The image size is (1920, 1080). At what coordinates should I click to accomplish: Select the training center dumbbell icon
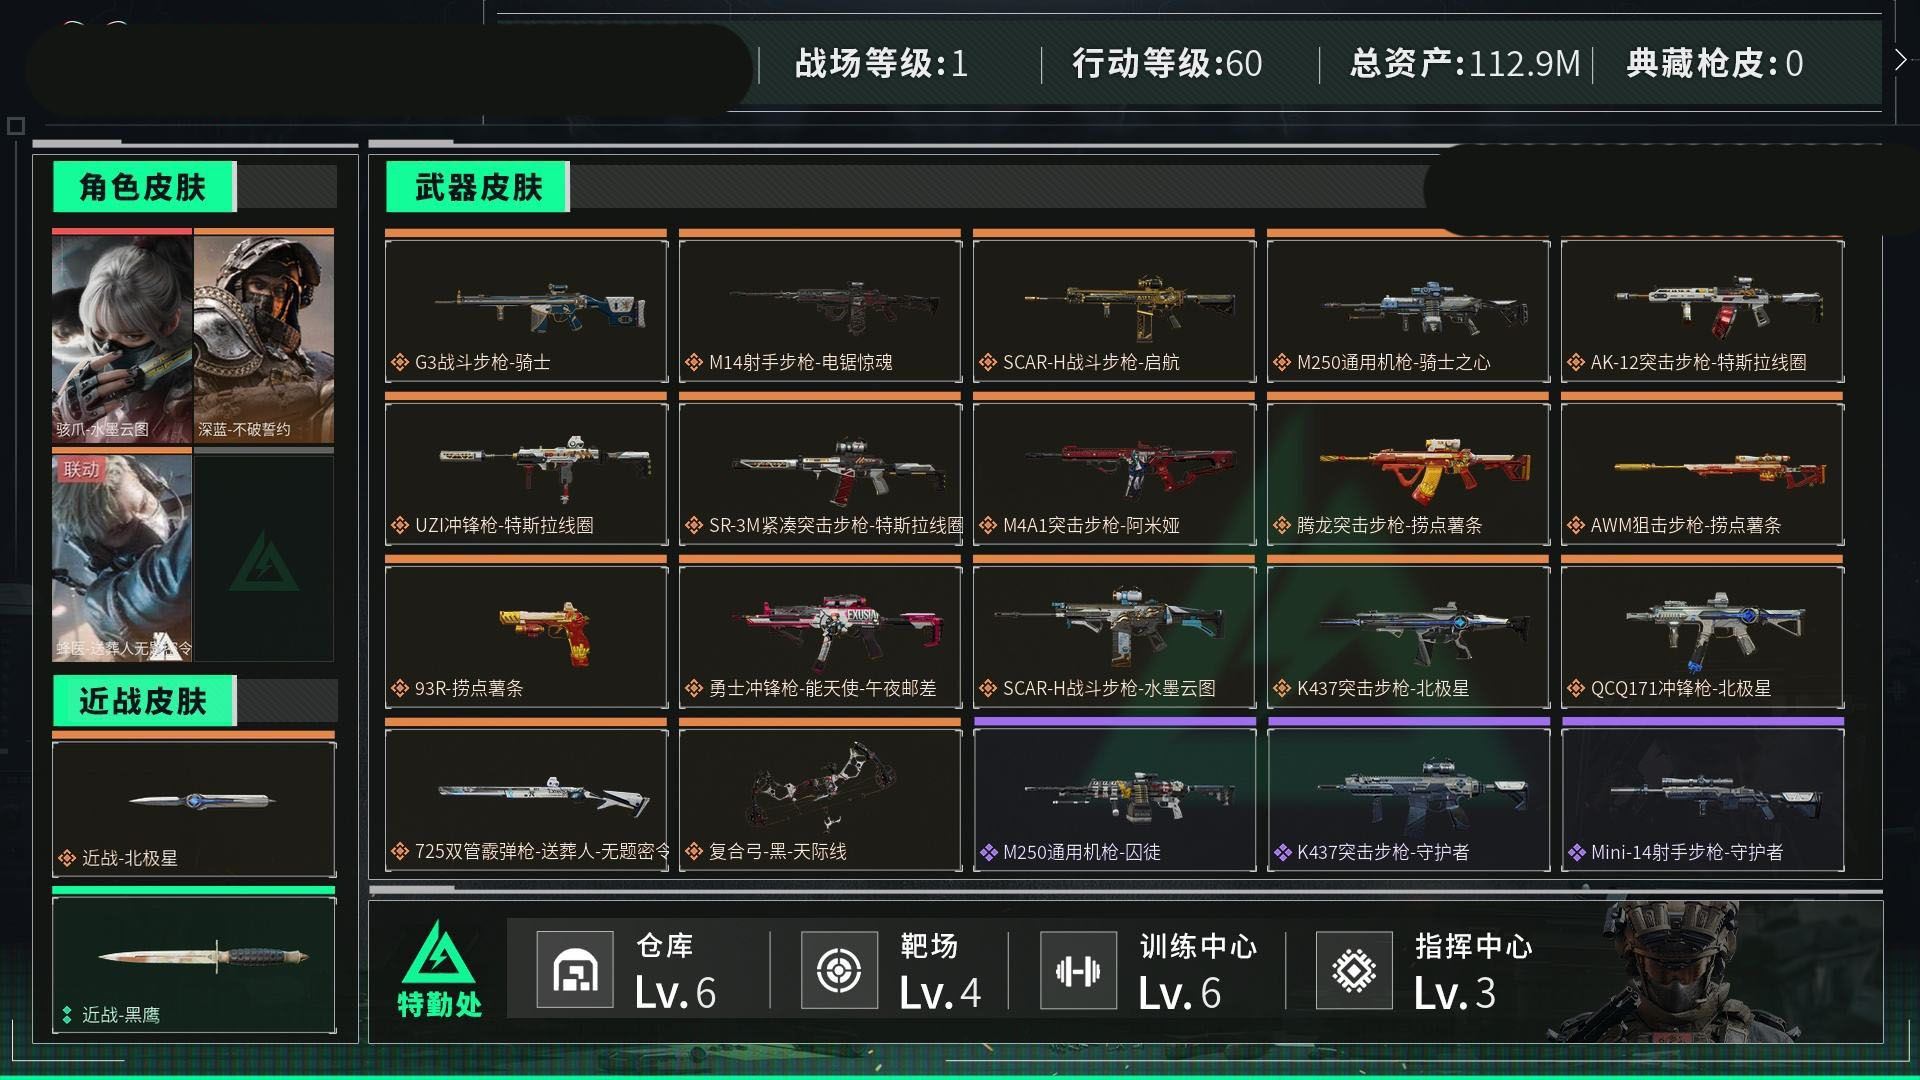point(1078,969)
